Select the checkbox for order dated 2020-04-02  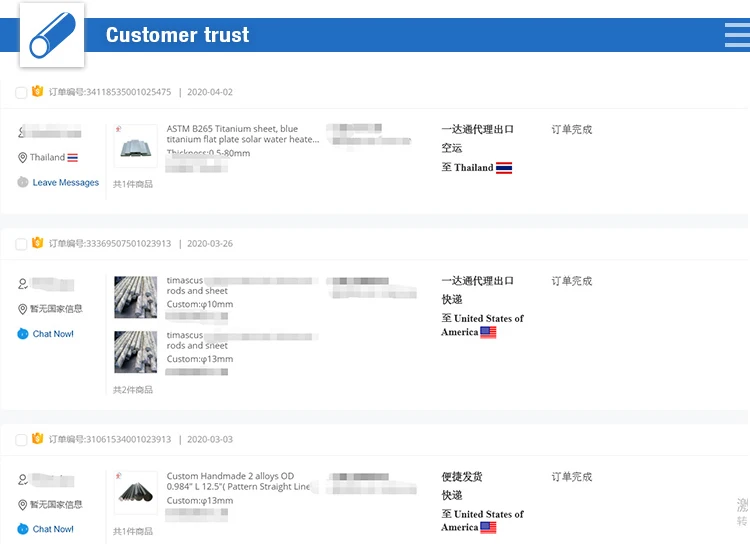tap(21, 93)
